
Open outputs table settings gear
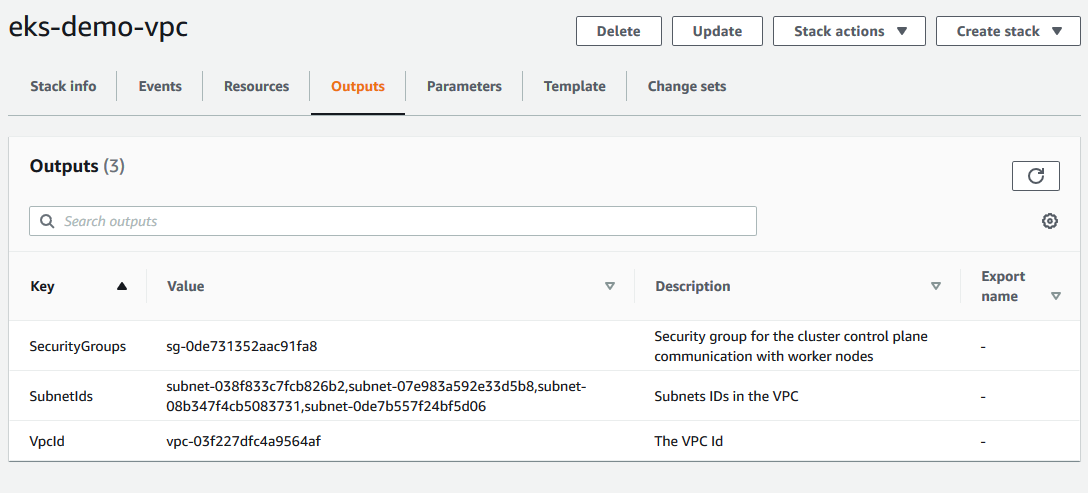1050,222
